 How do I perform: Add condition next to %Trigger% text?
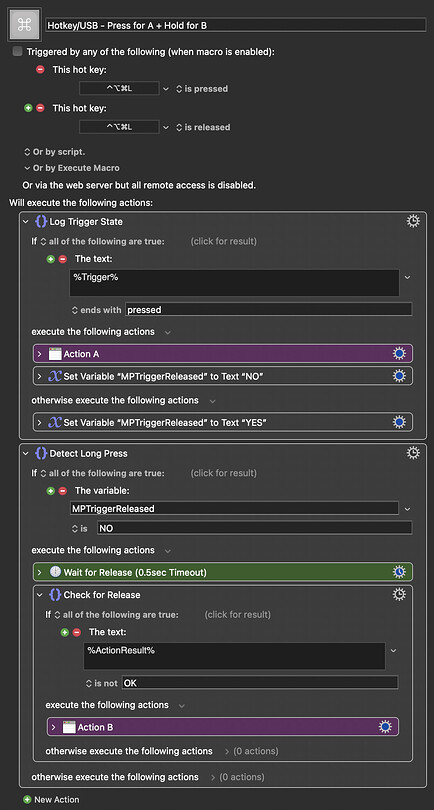(x=51, y=259)
